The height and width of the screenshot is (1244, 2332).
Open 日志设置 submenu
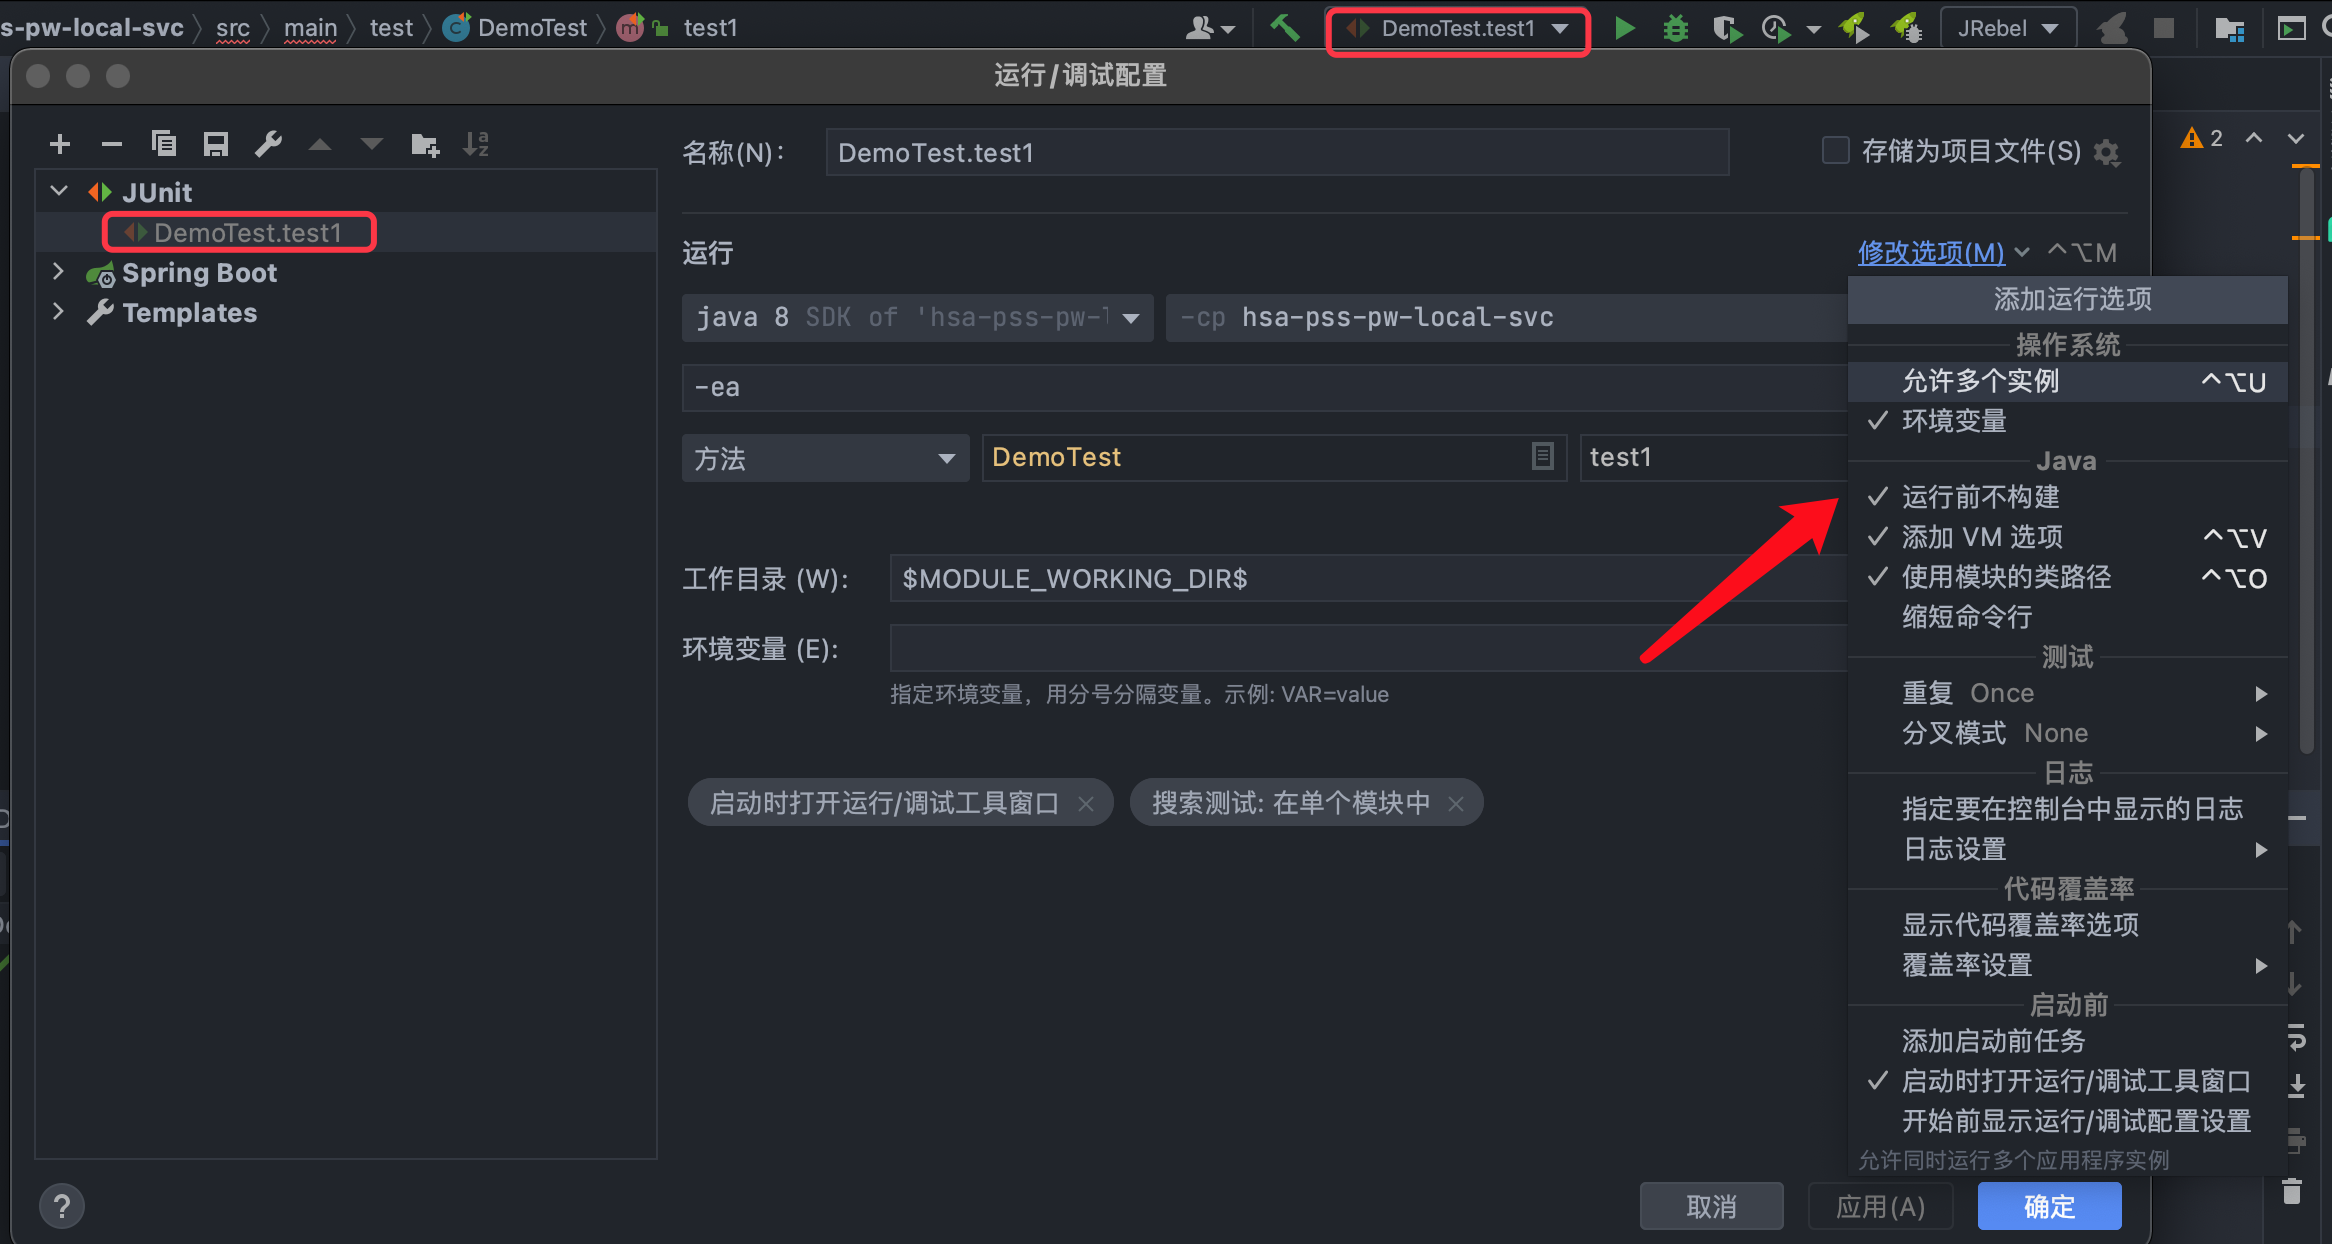click(1954, 849)
